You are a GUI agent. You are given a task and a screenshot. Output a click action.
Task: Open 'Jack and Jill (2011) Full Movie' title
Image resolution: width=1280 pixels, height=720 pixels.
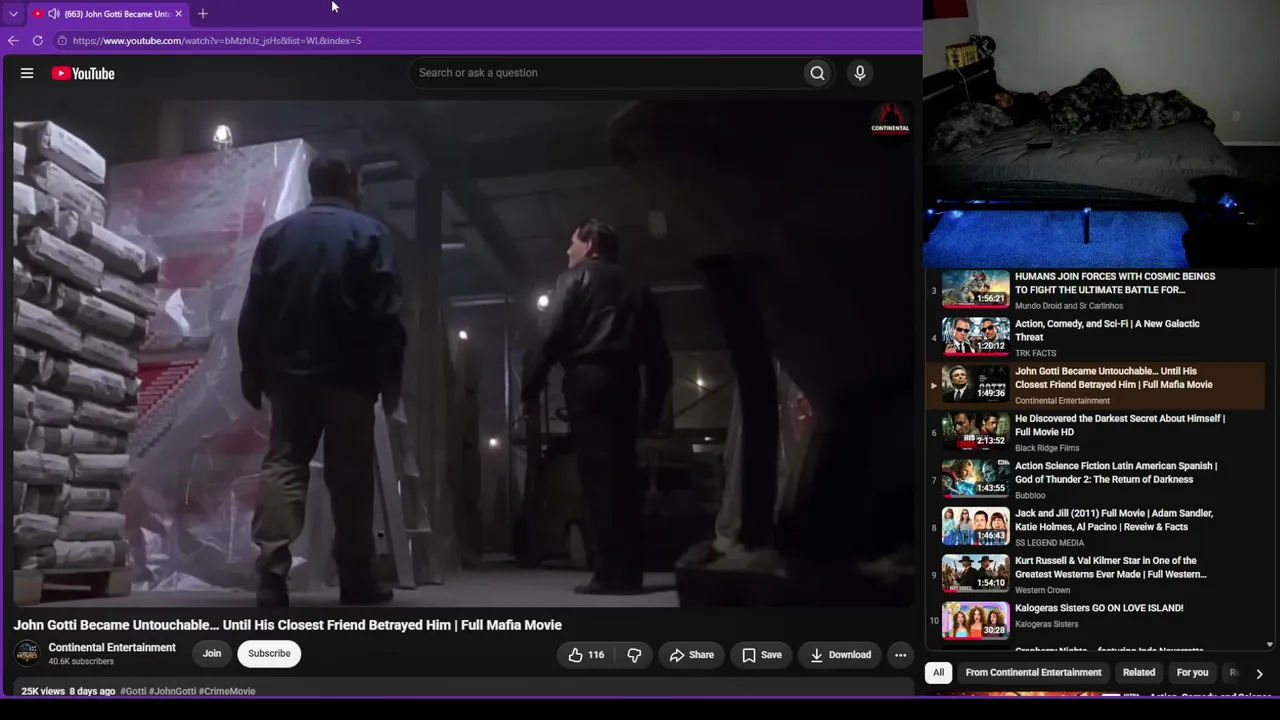click(x=1114, y=520)
